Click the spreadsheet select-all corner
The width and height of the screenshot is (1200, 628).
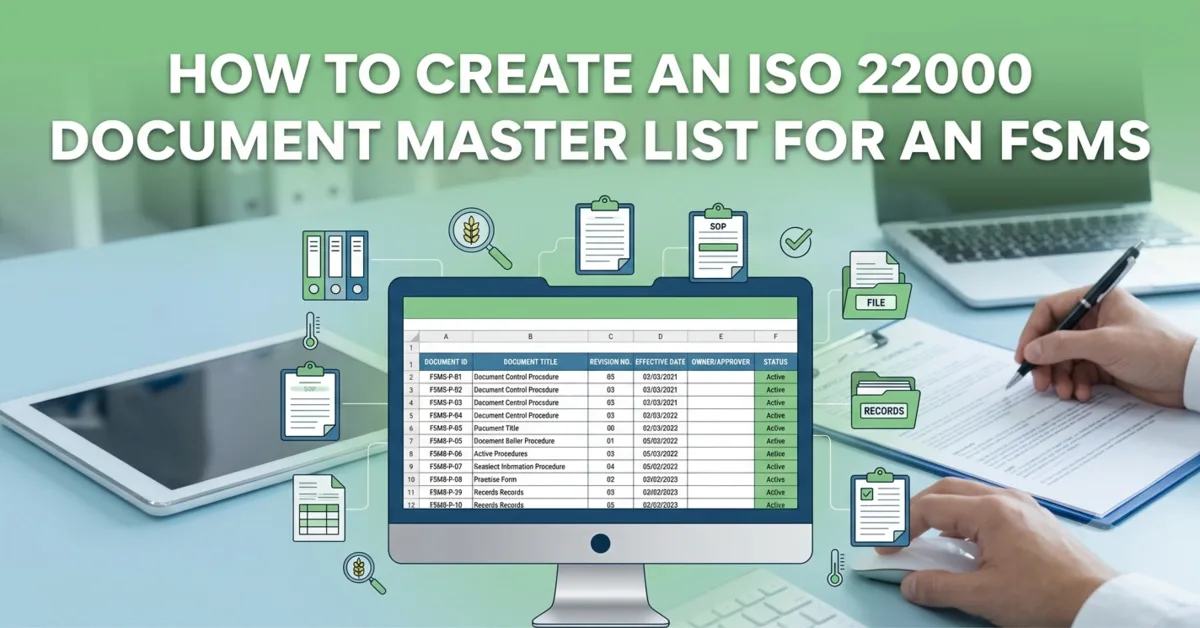point(411,337)
